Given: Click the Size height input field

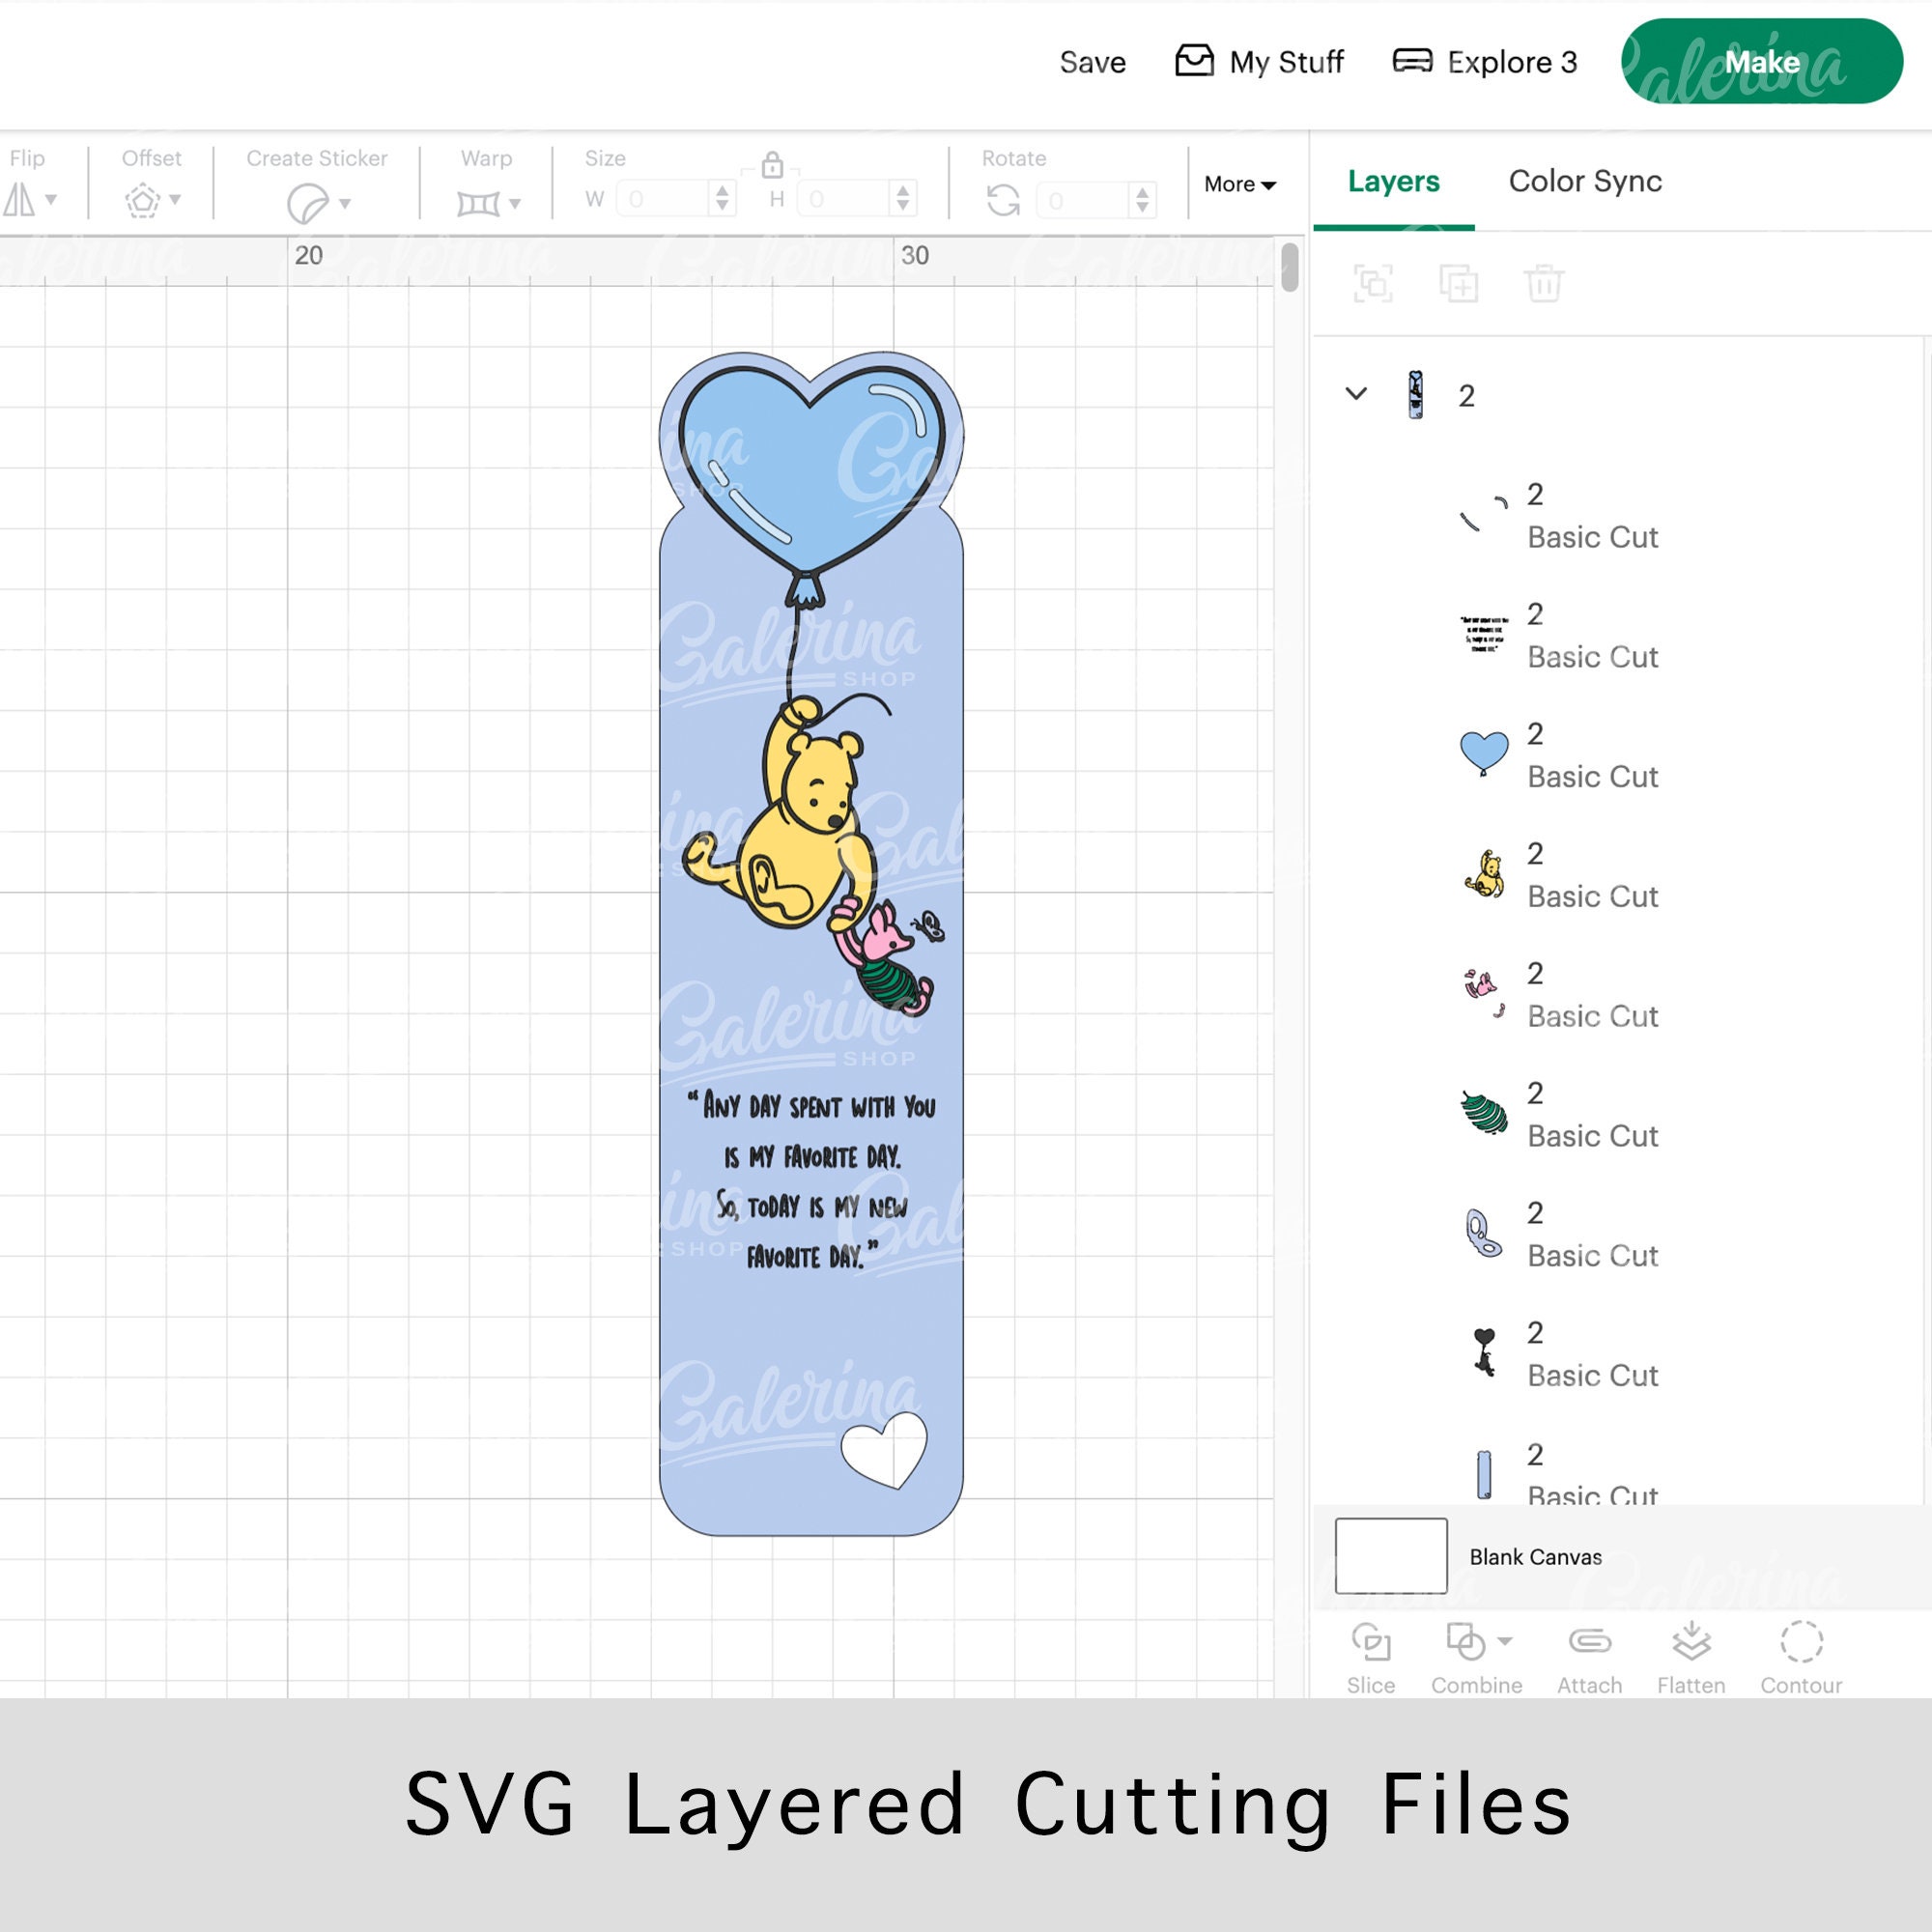Looking at the screenshot, I should click(843, 199).
